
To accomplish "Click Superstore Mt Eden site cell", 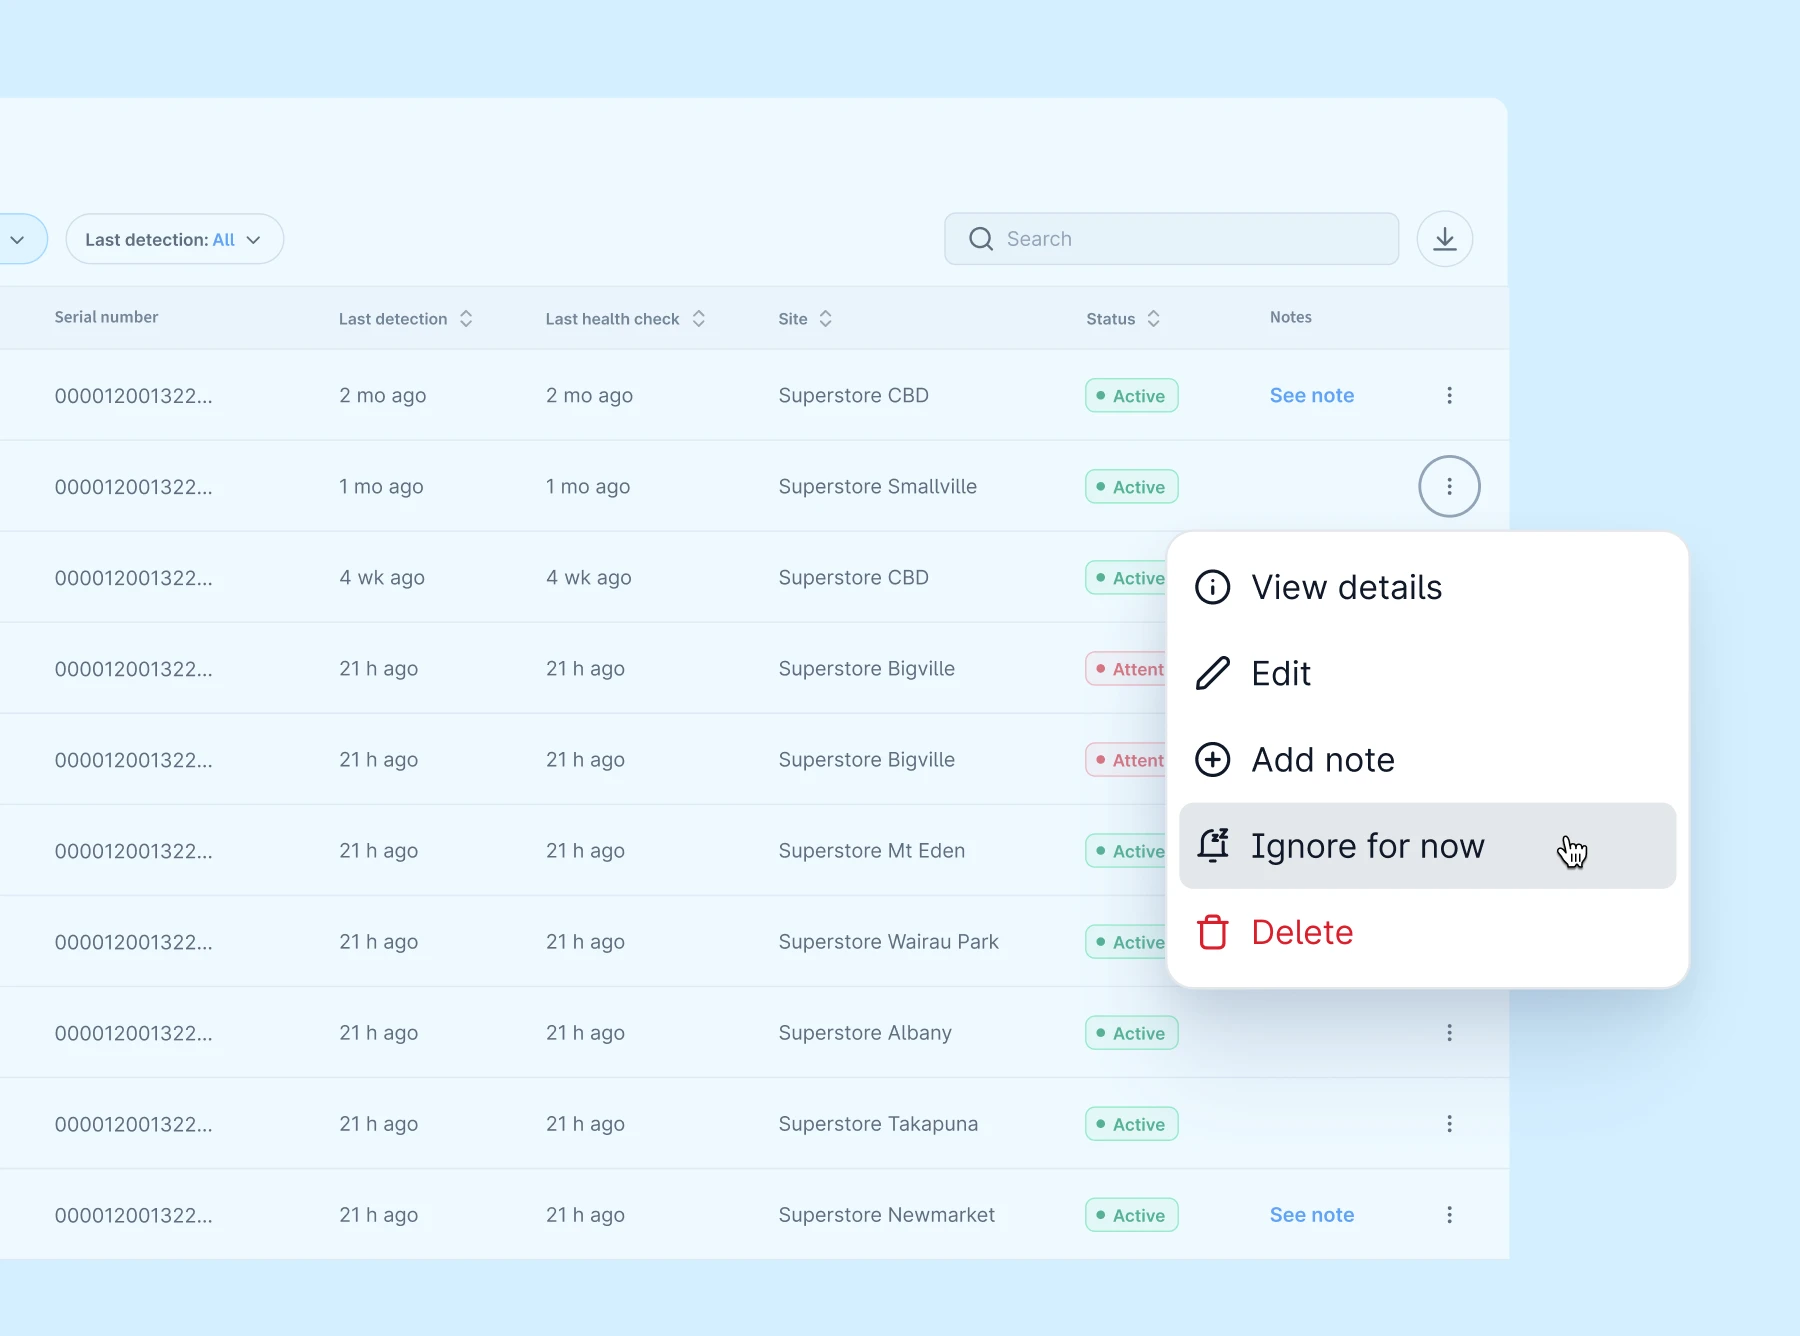I will [x=871, y=851].
